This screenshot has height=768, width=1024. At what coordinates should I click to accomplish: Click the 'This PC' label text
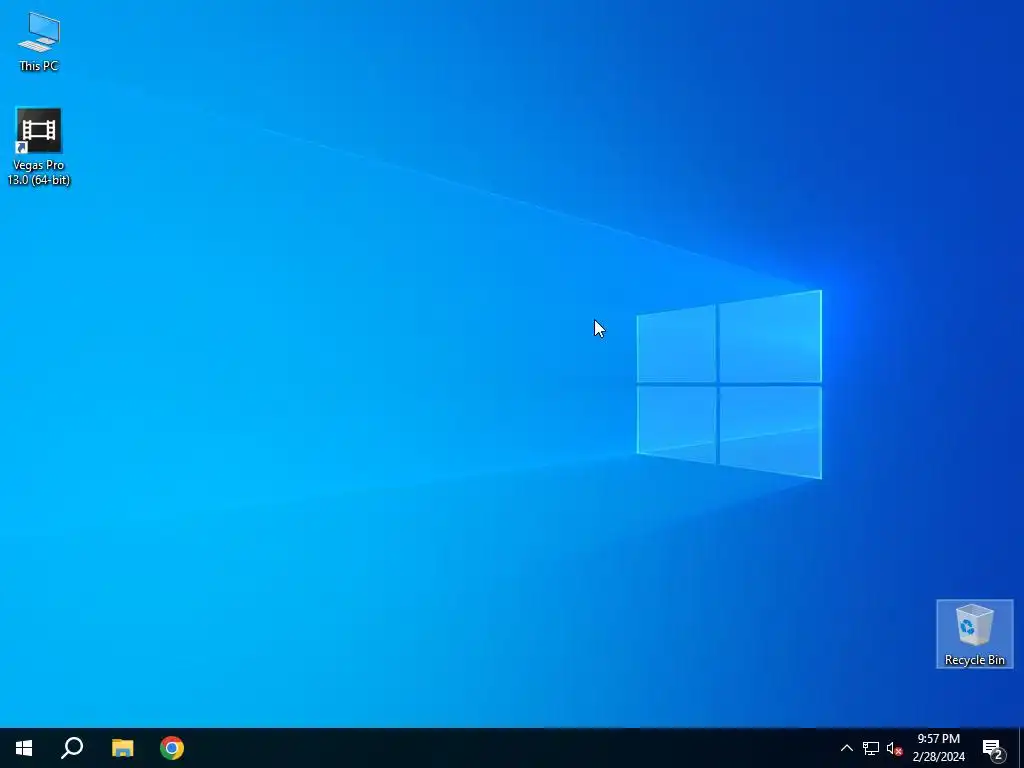tap(39, 65)
